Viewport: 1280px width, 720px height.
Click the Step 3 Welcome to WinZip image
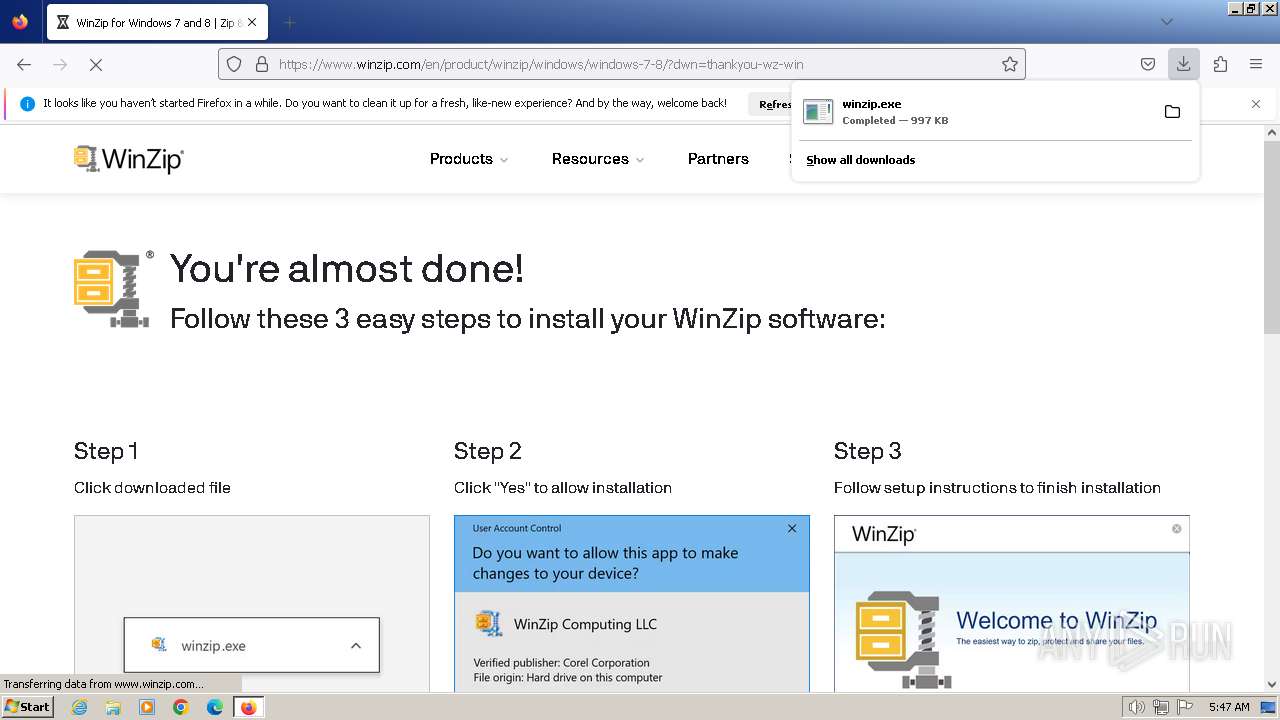click(1012, 603)
